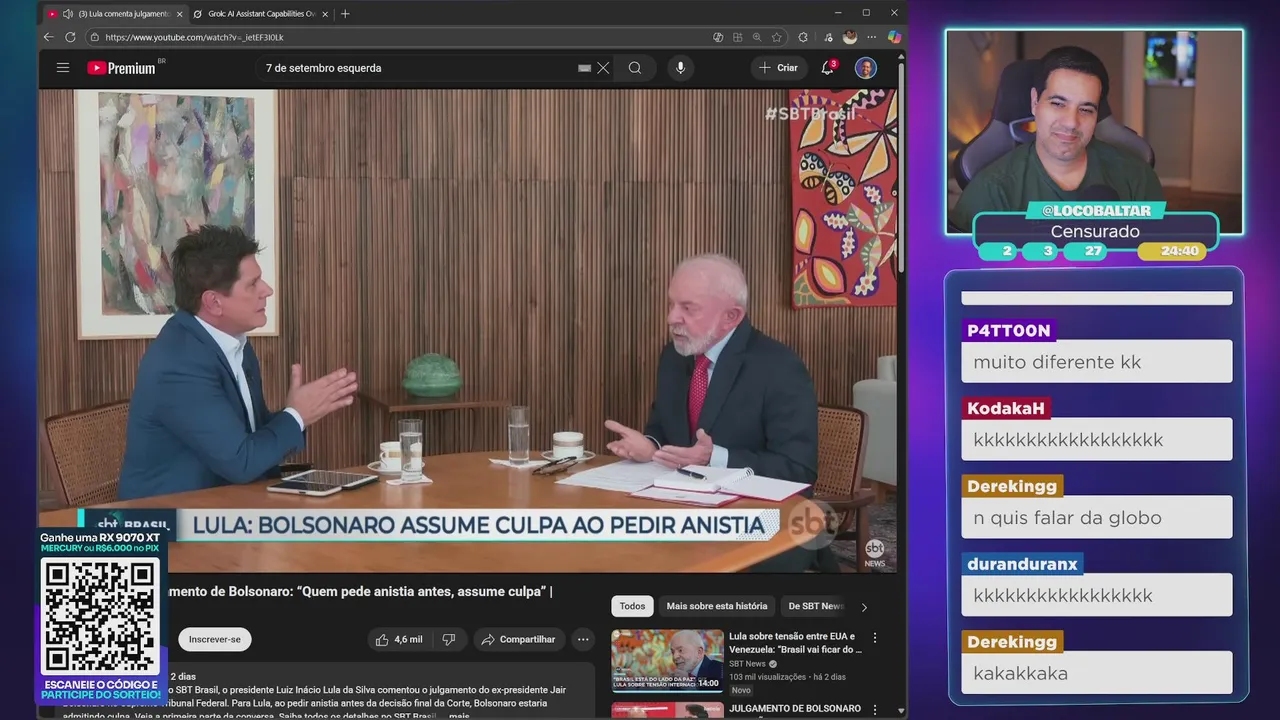The height and width of the screenshot is (720, 1280).
Task: Open the zoom magnifier icon in address bar
Action: 757,37
